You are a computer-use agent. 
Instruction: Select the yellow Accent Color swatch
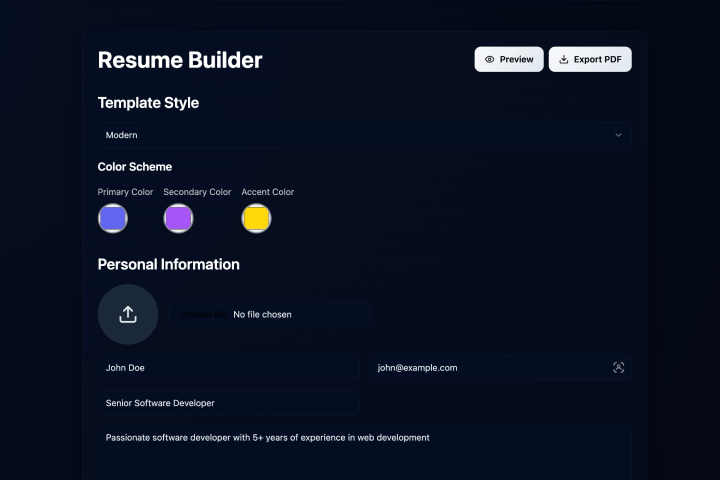(256, 218)
